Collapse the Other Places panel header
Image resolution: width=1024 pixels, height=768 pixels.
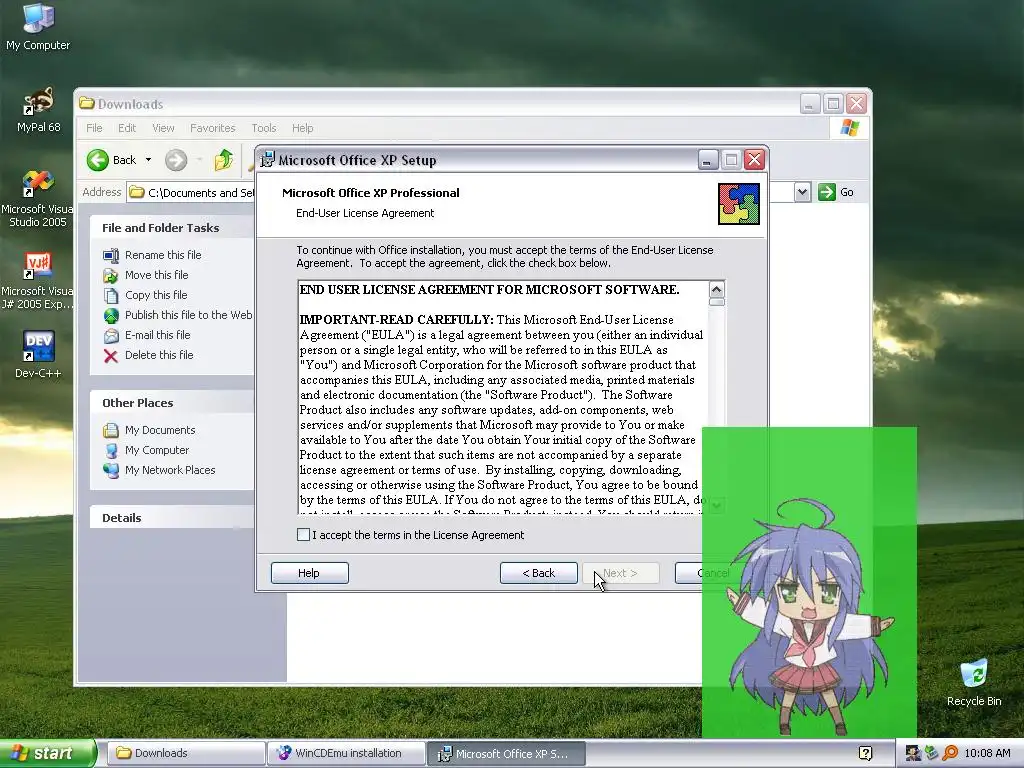[x=172, y=403]
